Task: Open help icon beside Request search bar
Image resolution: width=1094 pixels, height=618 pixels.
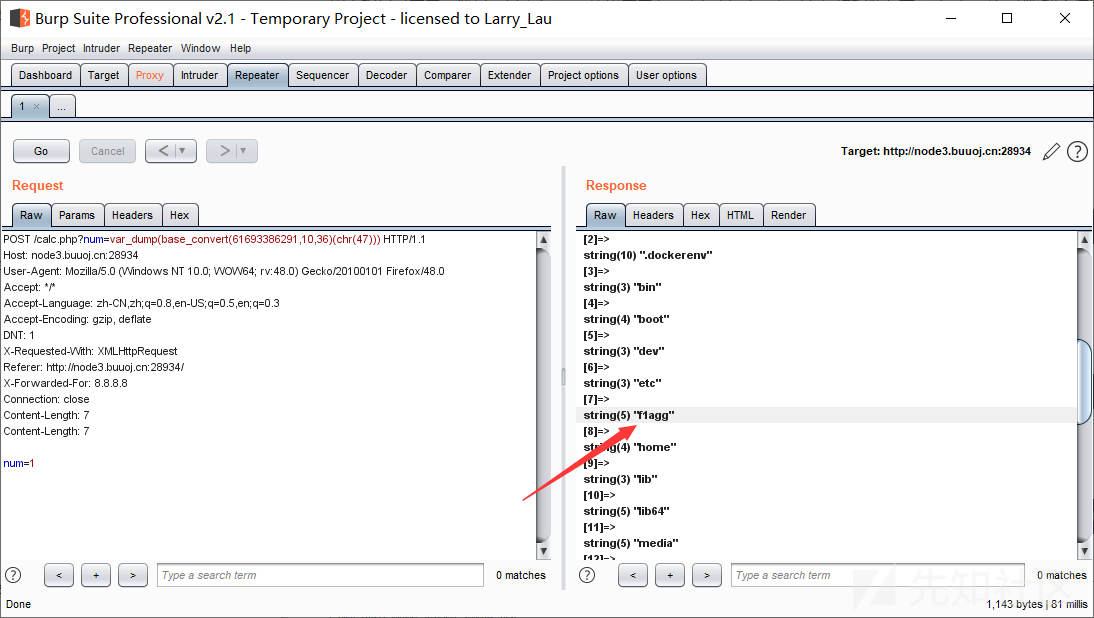Action: pos(13,575)
